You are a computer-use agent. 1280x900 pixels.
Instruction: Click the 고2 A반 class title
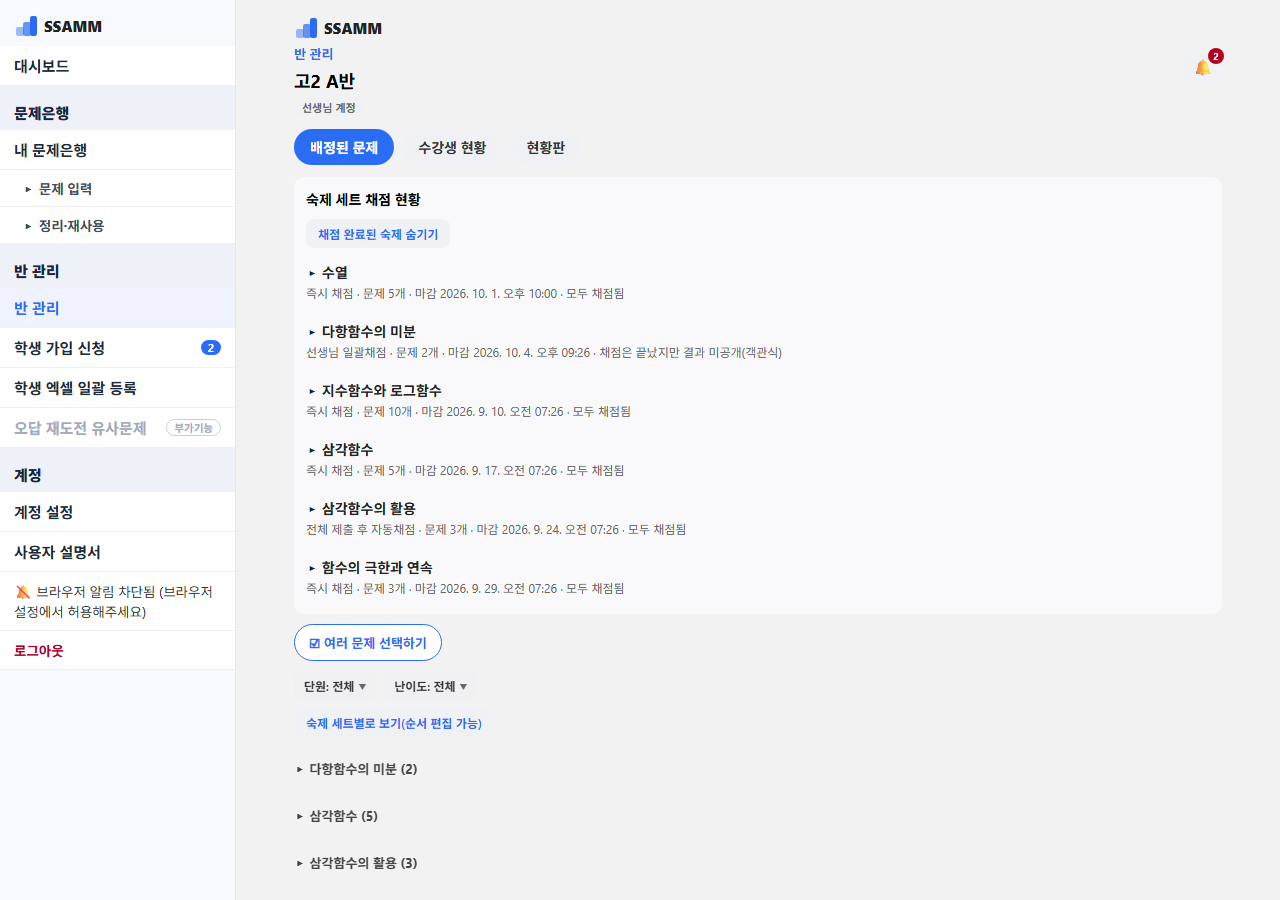click(x=324, y=82)
